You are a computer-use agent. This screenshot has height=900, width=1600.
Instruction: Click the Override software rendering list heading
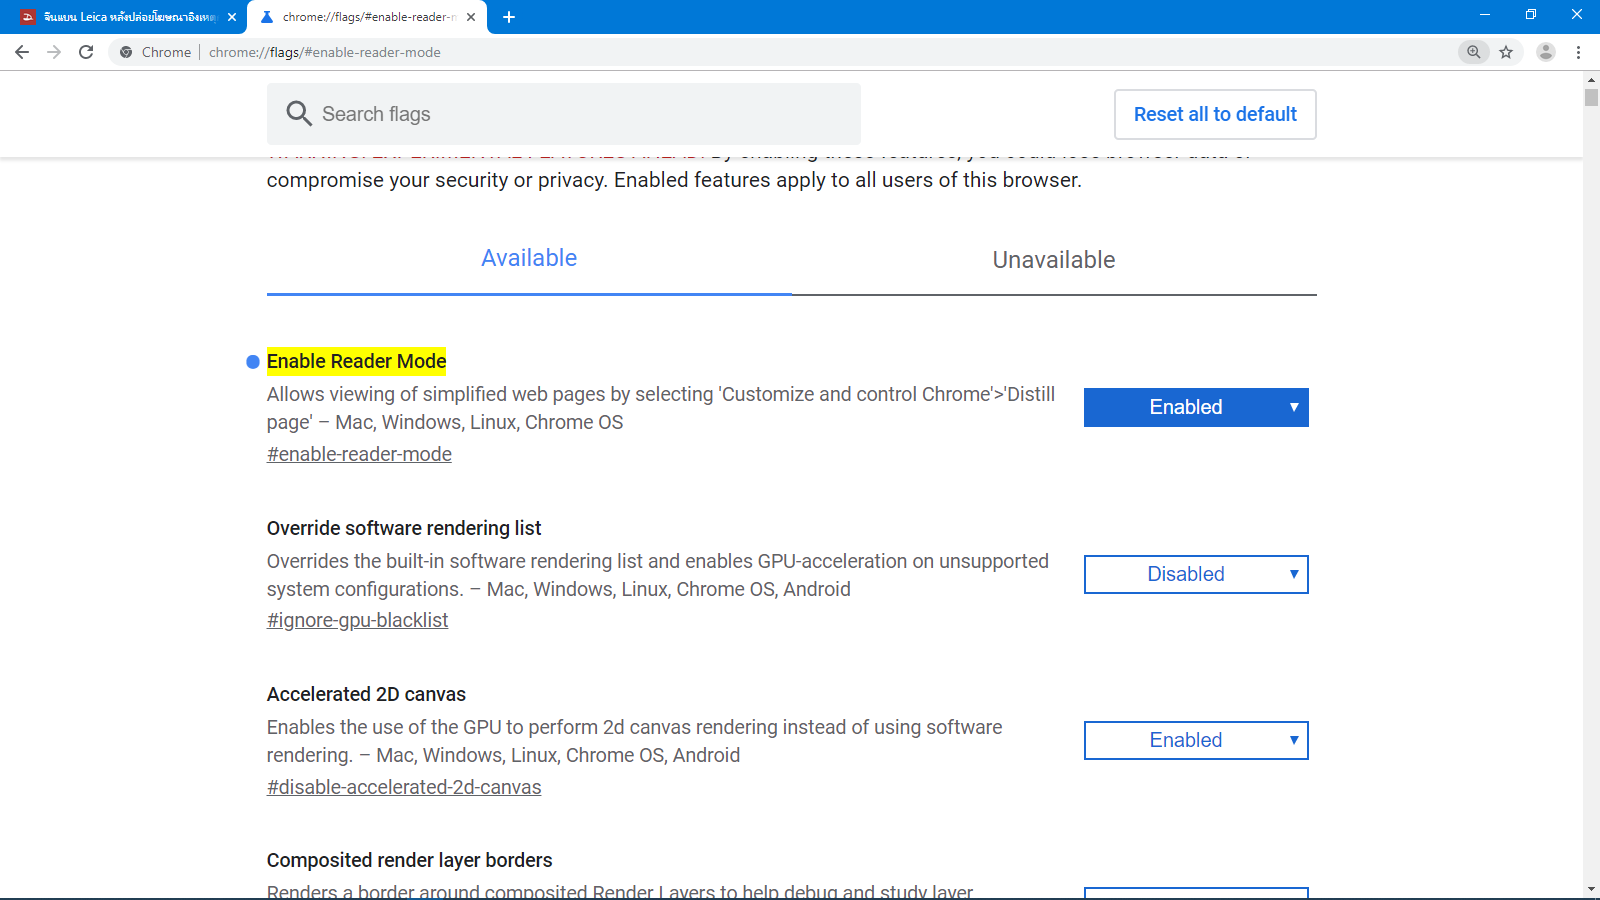(404, 528)
